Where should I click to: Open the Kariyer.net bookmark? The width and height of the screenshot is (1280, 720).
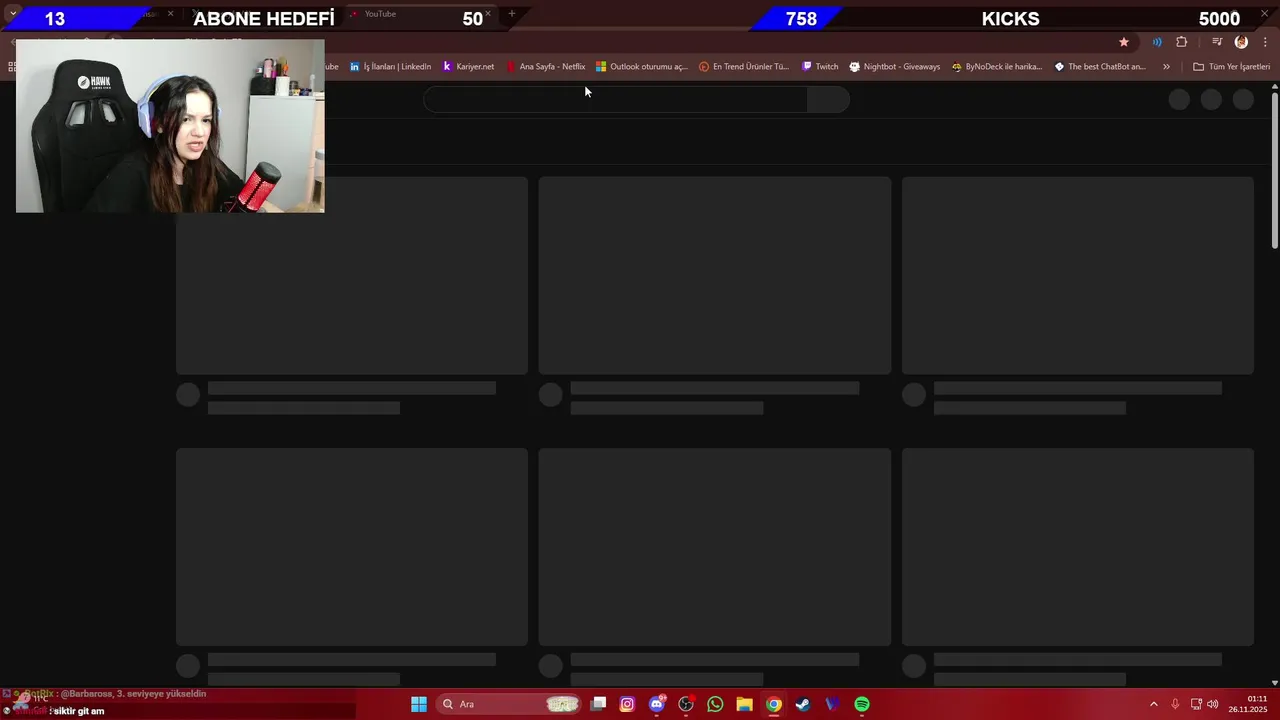[469, 67]
